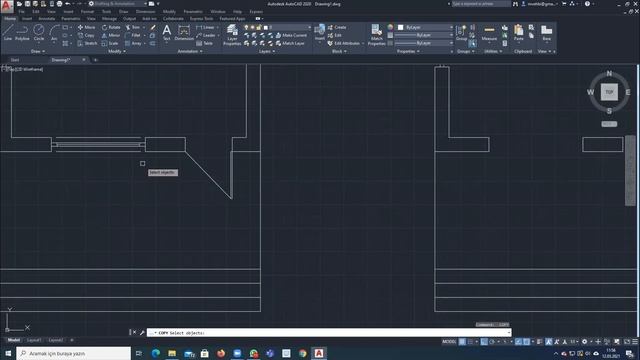Expand the Modify panel
Image resolution: width=640 pixels, height=360 pixels.
(117, 51)
